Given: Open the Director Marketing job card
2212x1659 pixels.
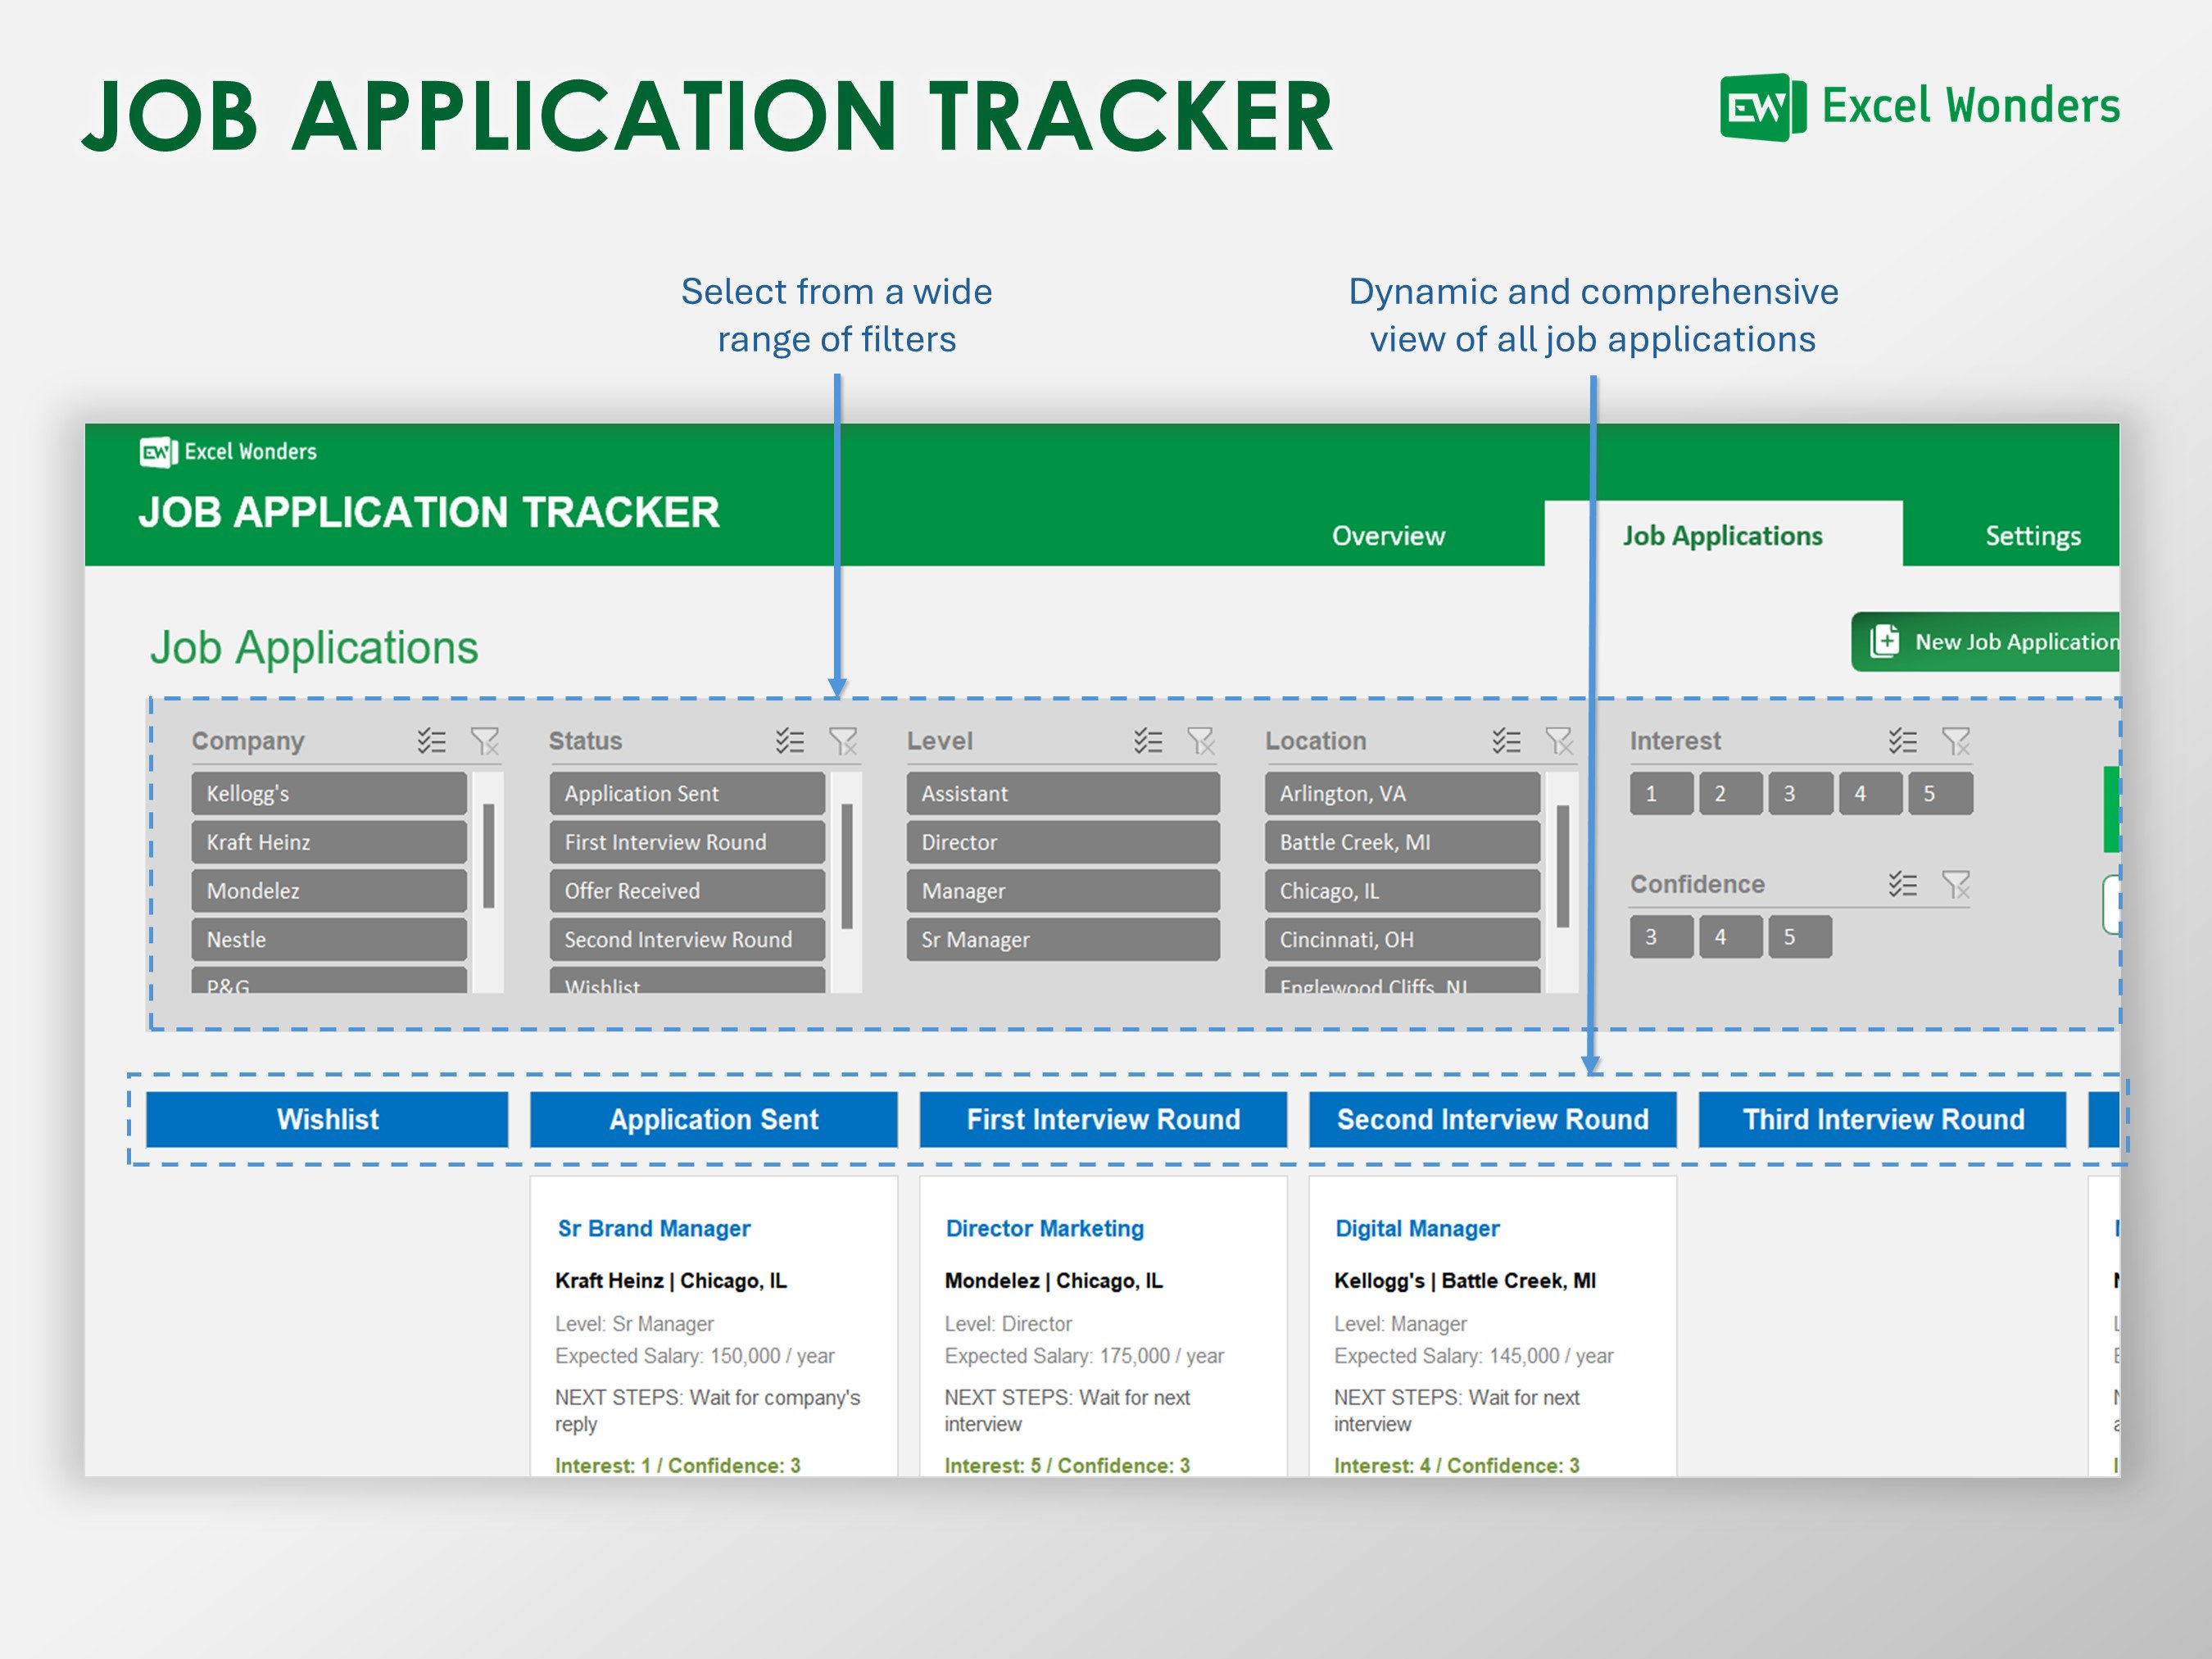Looking at the screenshot, I should click(1044, 1228).
